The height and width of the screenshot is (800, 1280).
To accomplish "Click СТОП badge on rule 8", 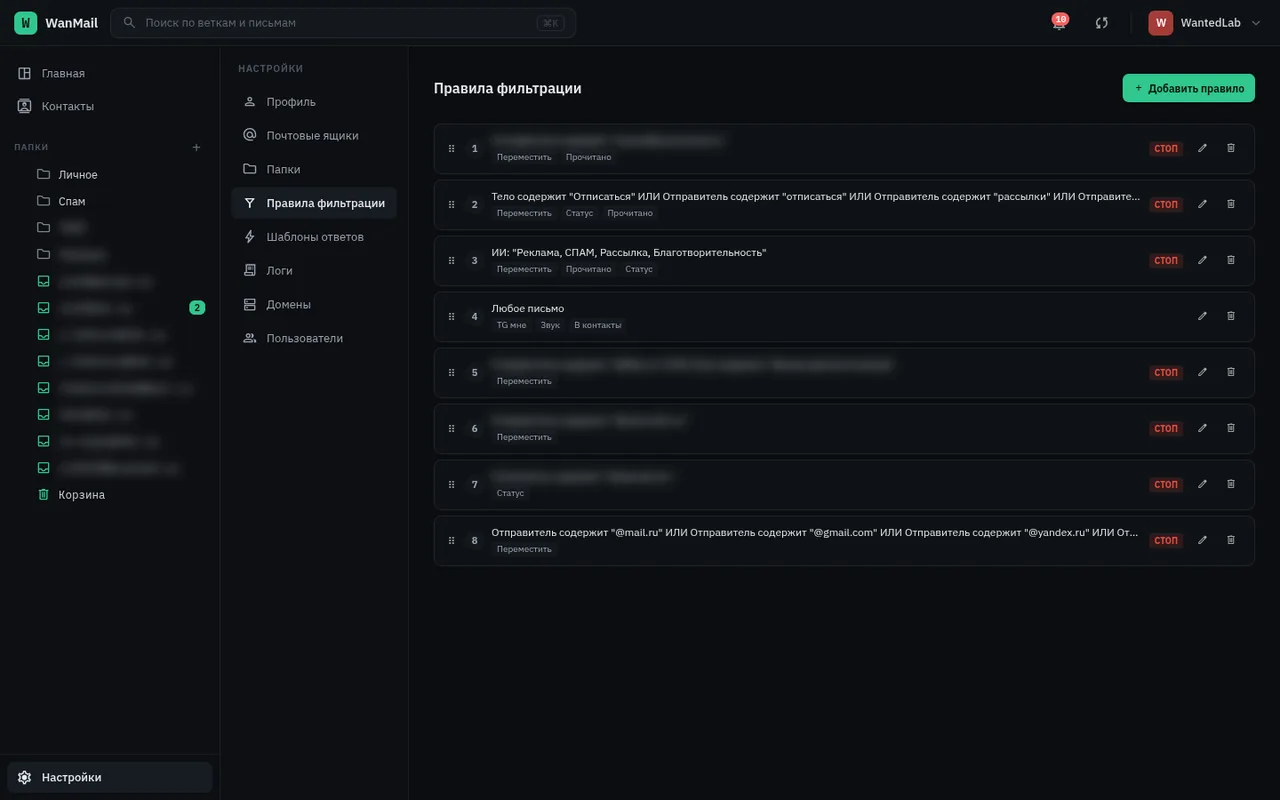I will (x=1166, y=540).
